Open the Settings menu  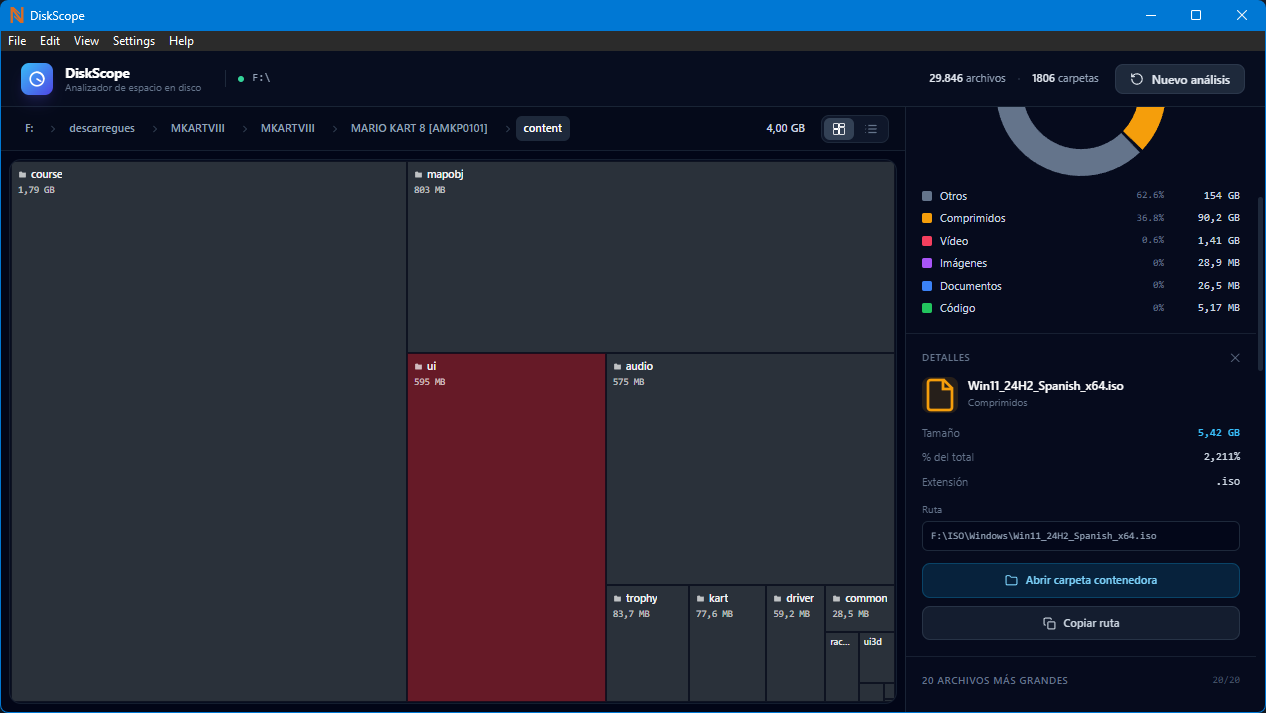134,41
